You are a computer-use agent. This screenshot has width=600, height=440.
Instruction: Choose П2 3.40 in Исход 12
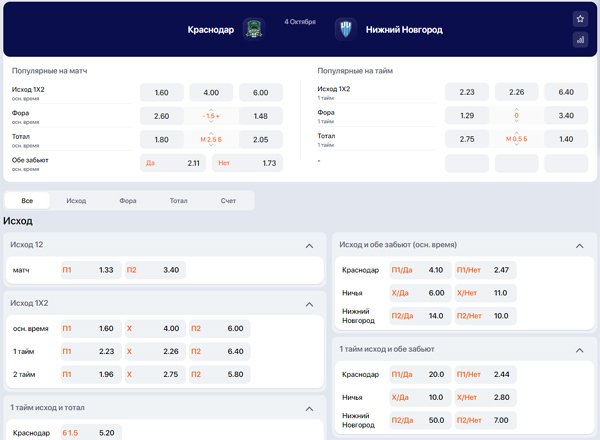click(x=155, y=270)
